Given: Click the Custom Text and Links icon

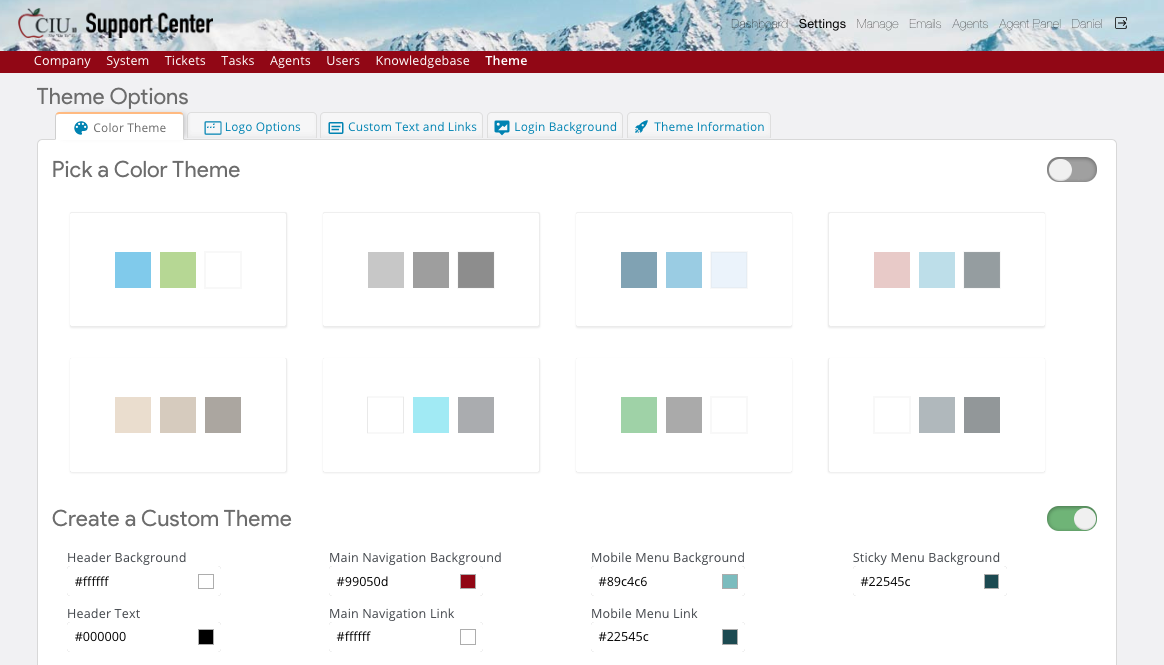Looking at the screenshot, I should (x=336, y=128).
